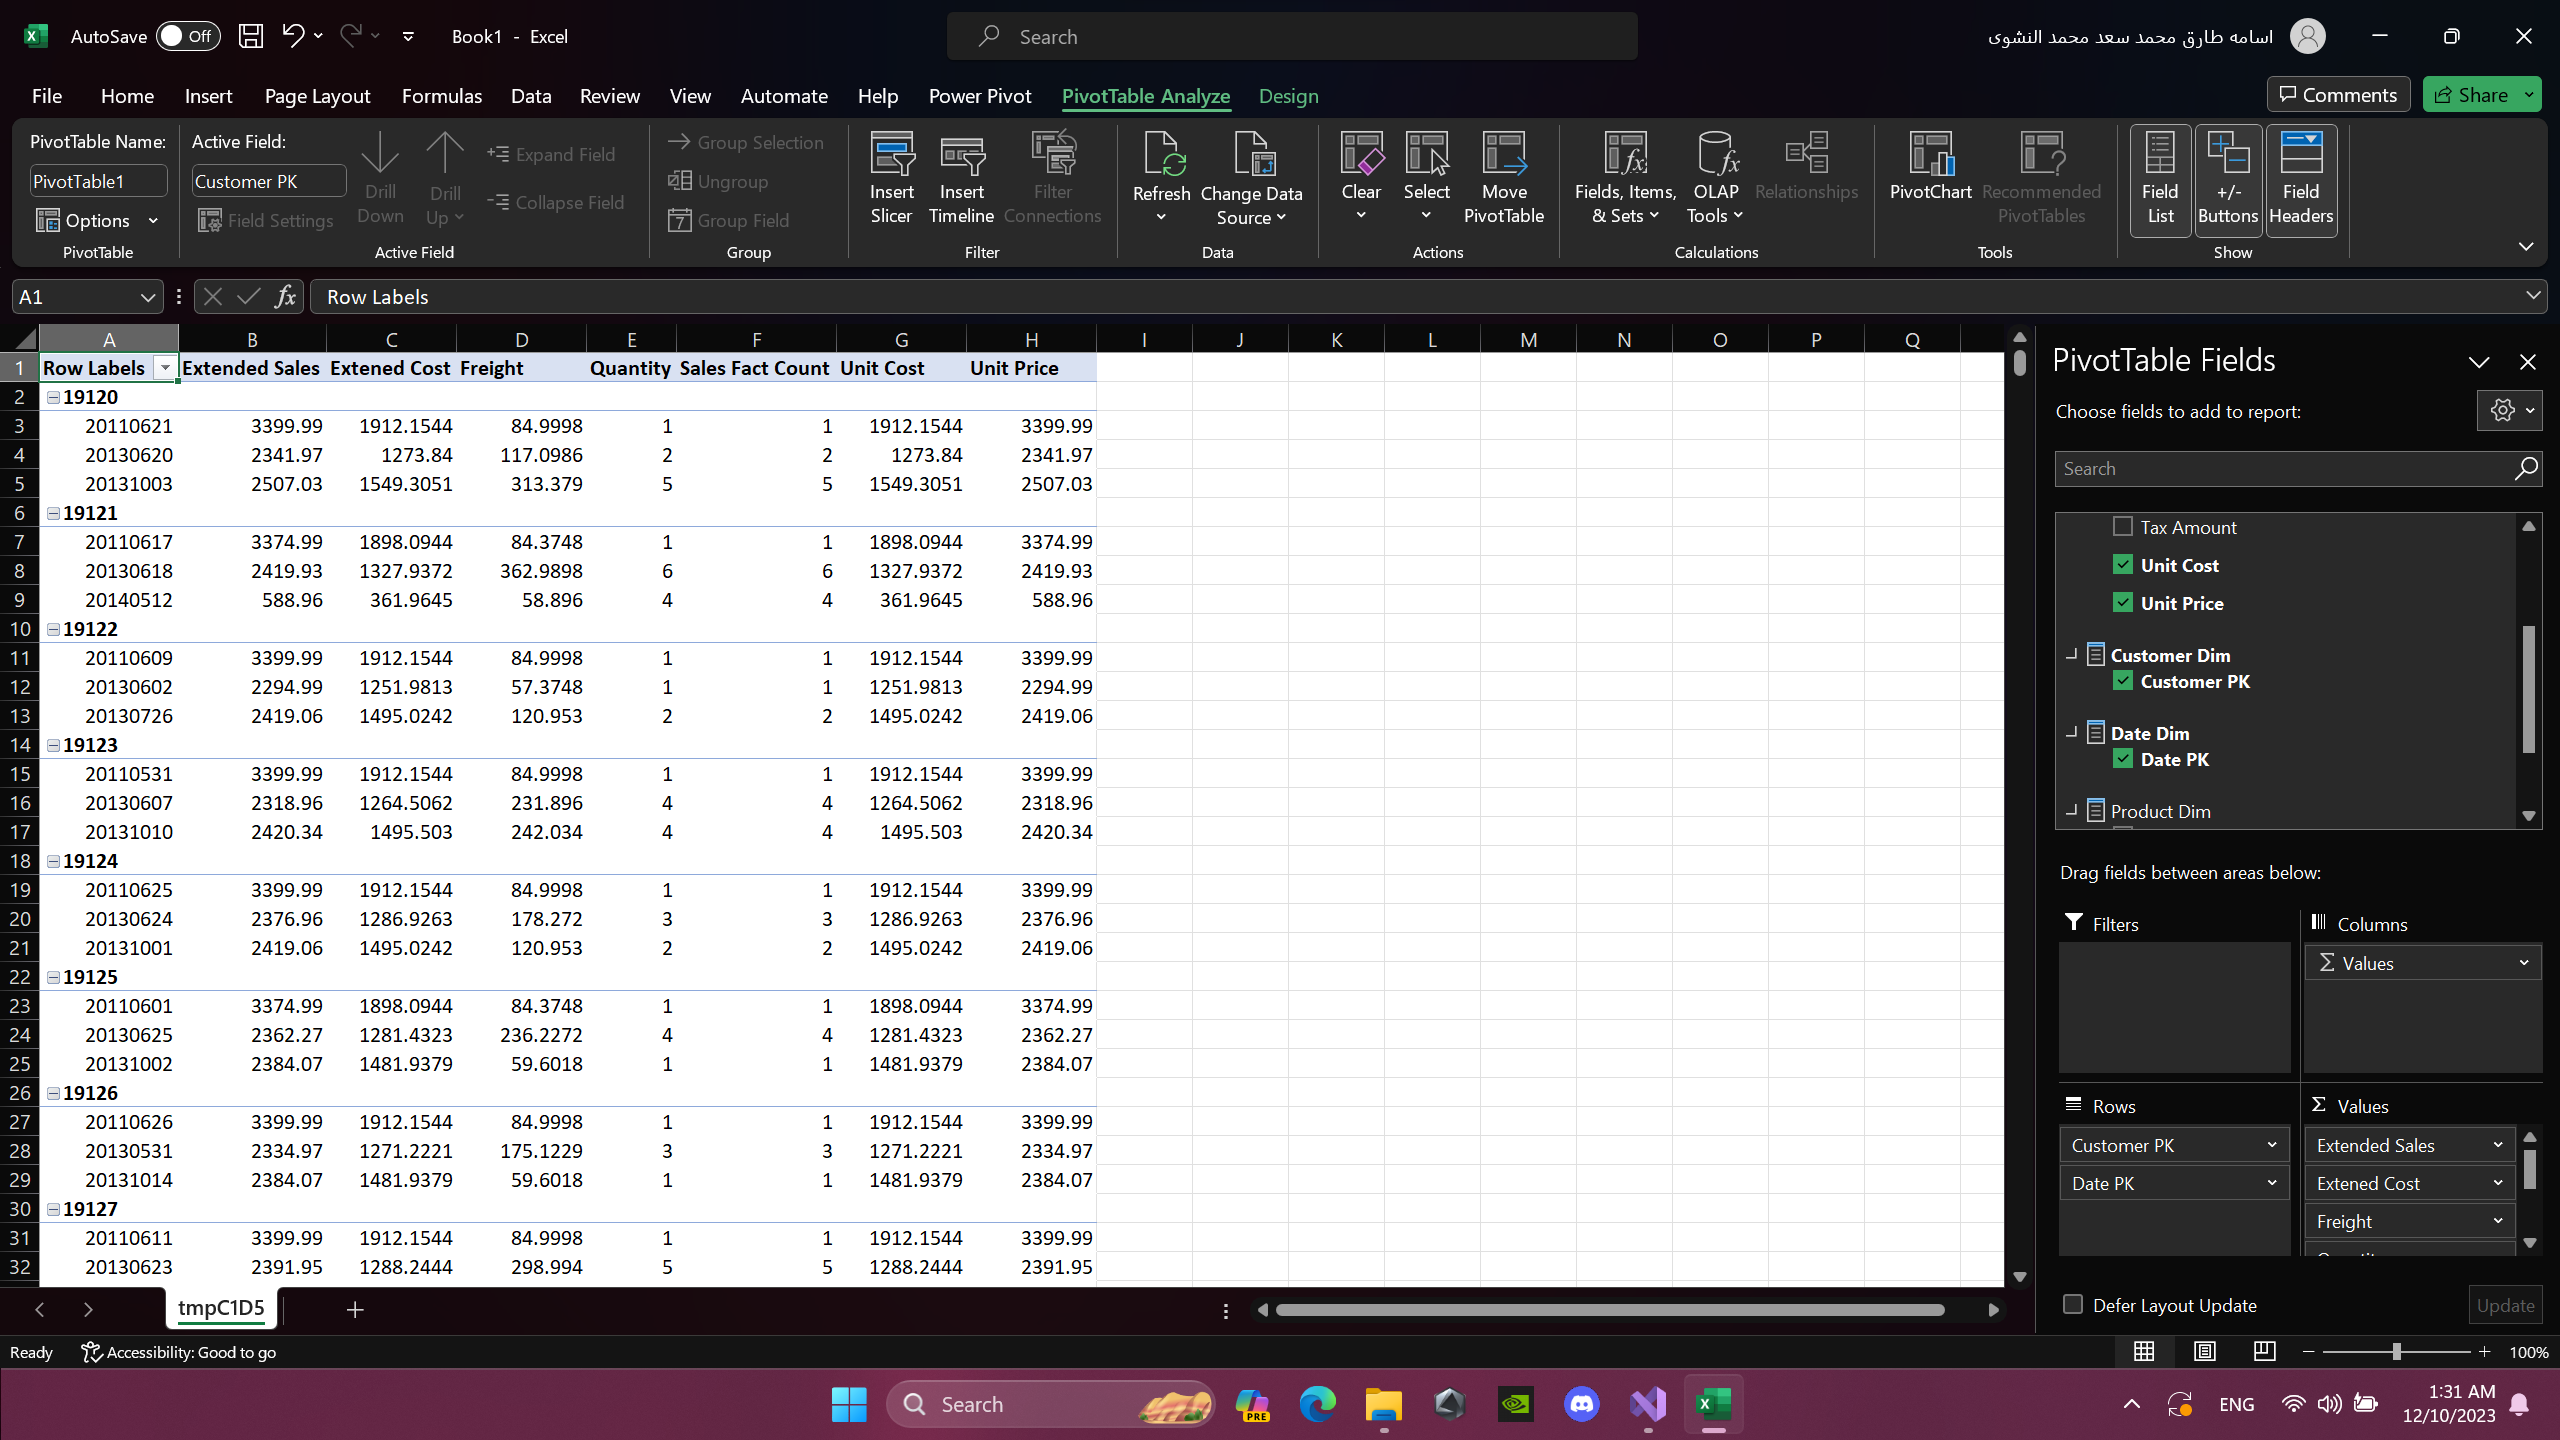Click the Refresh icon to update data
This screenshot has height=1440, width=2560.
click(x=1160, y=160)
